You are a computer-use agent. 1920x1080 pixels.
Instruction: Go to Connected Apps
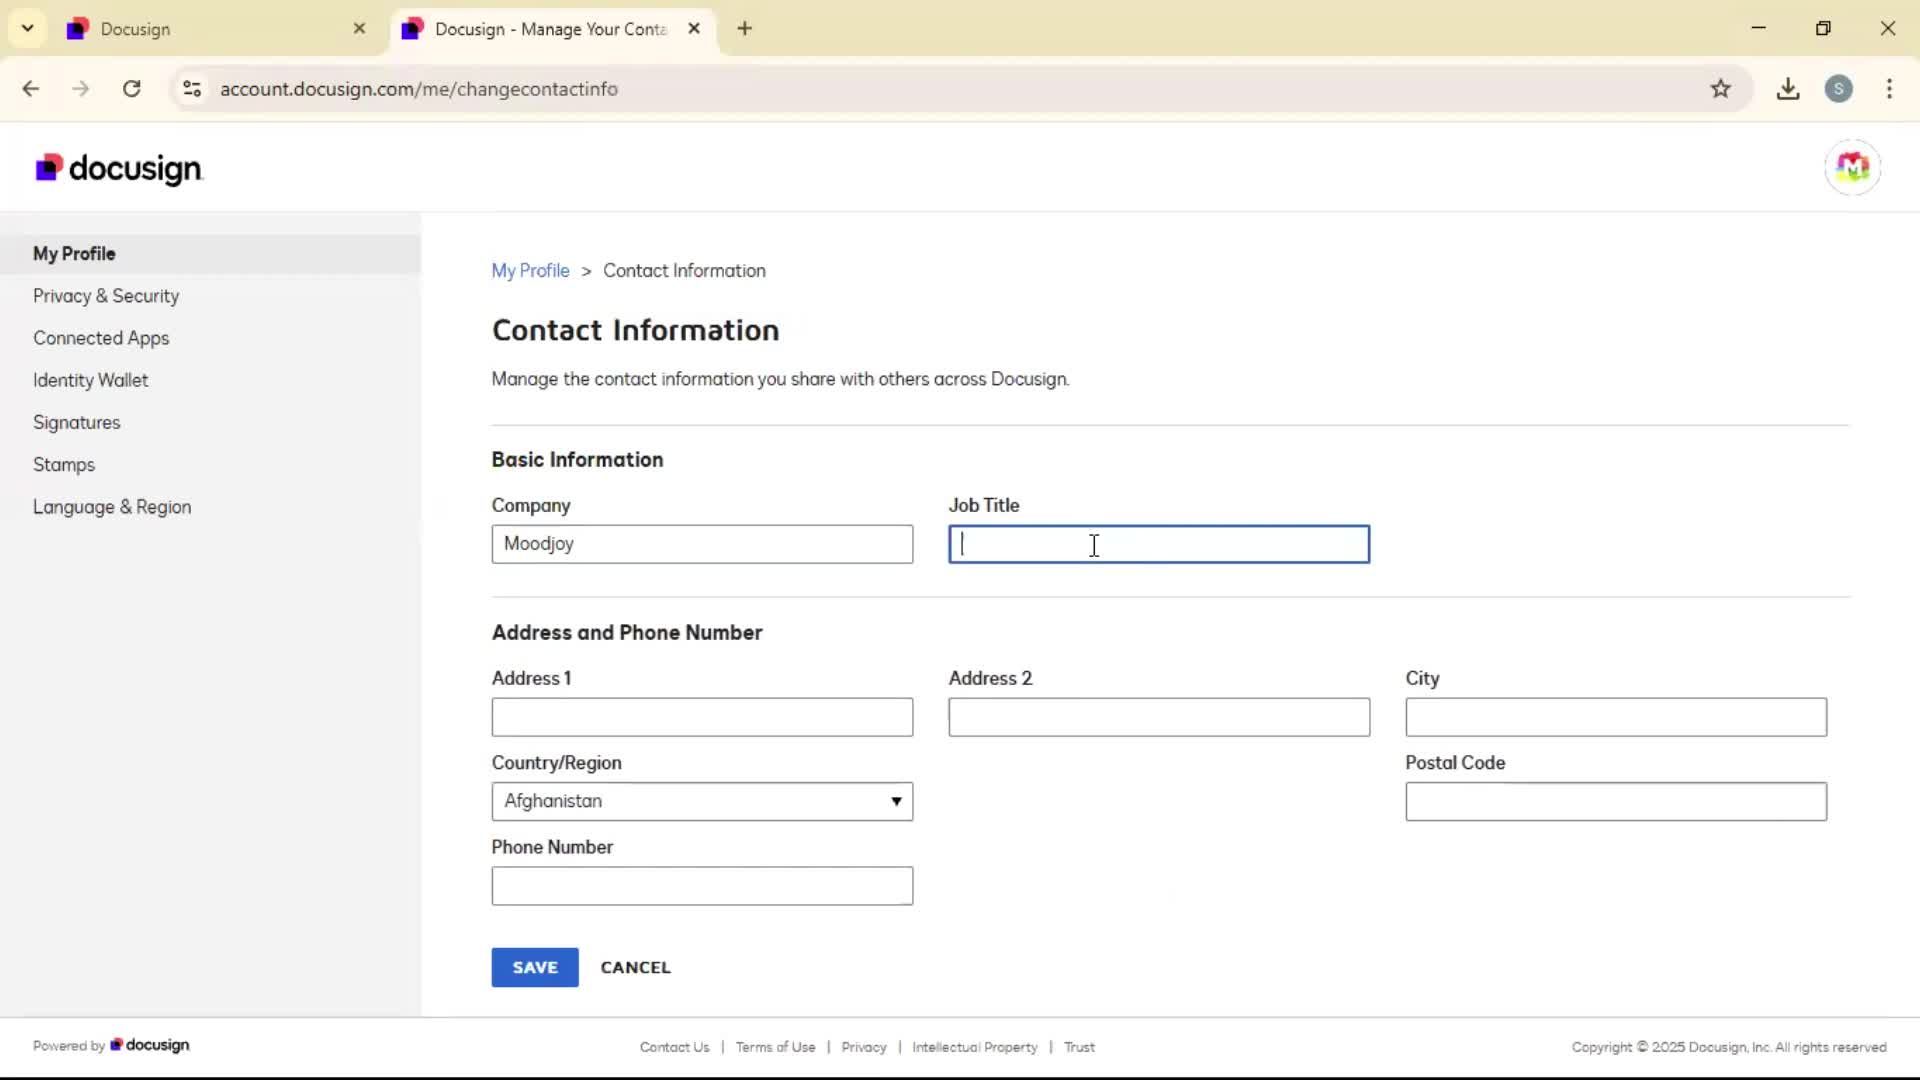point(101,338)
